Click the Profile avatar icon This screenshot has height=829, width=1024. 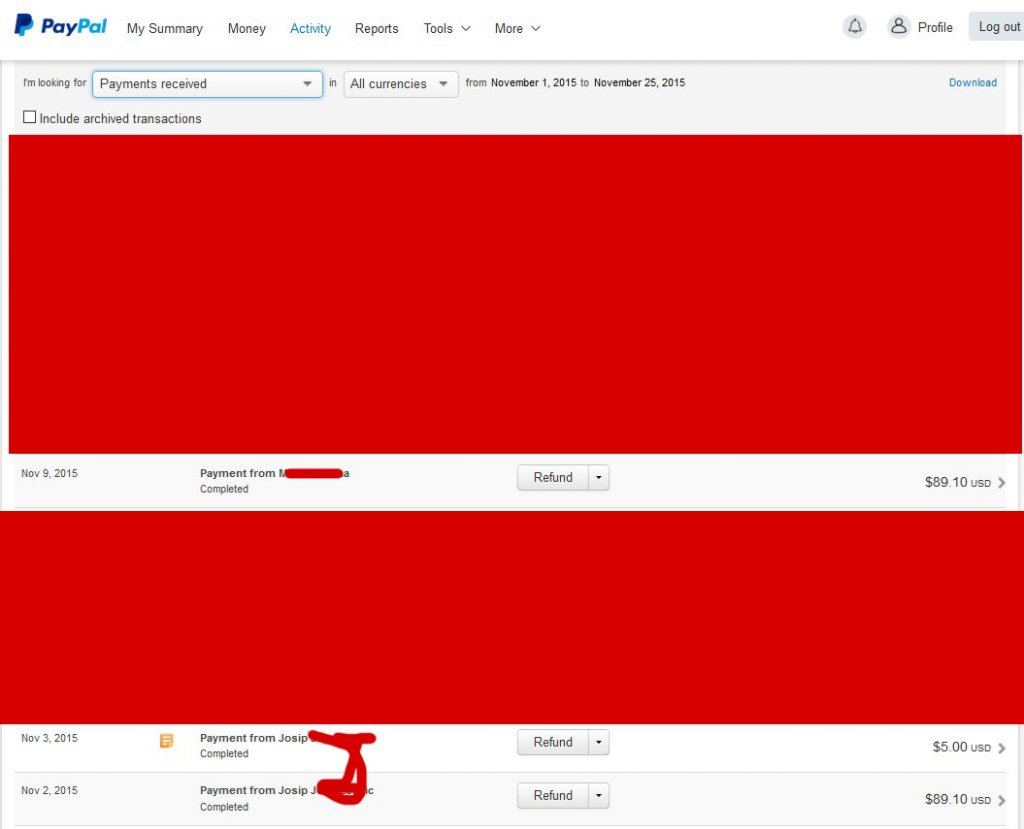point(899,27)
